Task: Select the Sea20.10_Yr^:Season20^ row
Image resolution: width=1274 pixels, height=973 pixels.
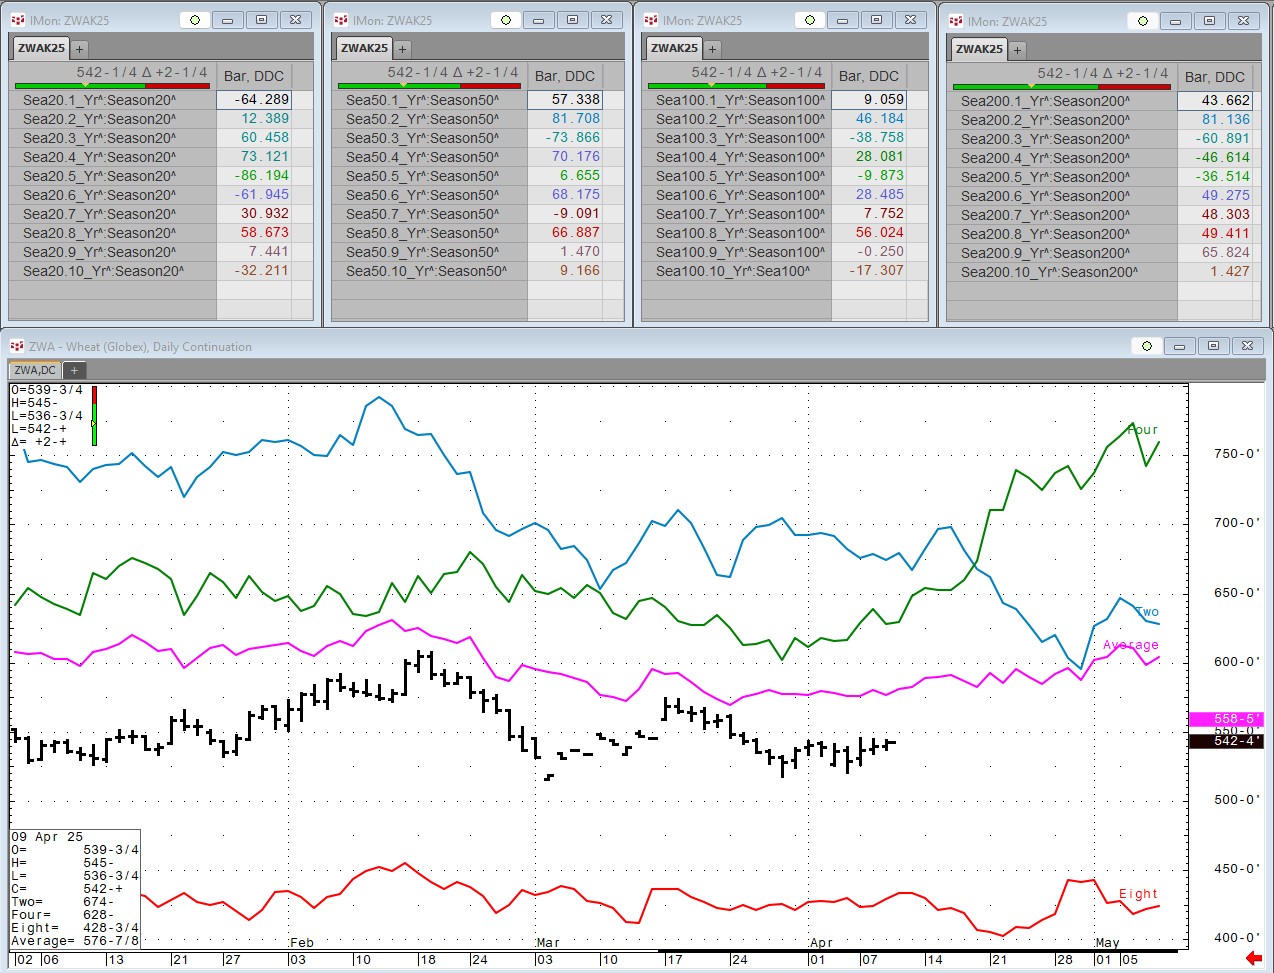Action: point(112,271)
